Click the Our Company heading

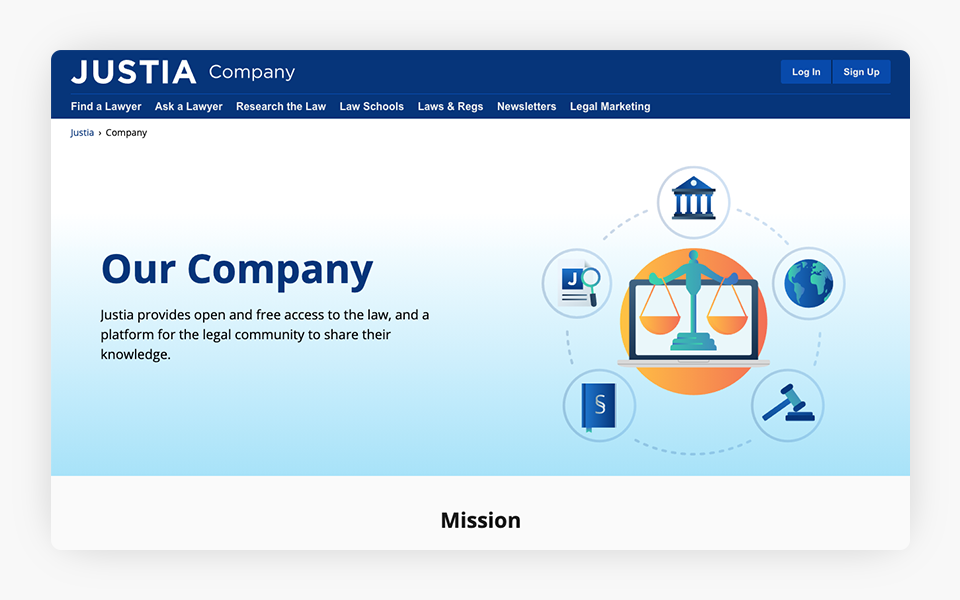pyautogui.click(x=237, y=269)
